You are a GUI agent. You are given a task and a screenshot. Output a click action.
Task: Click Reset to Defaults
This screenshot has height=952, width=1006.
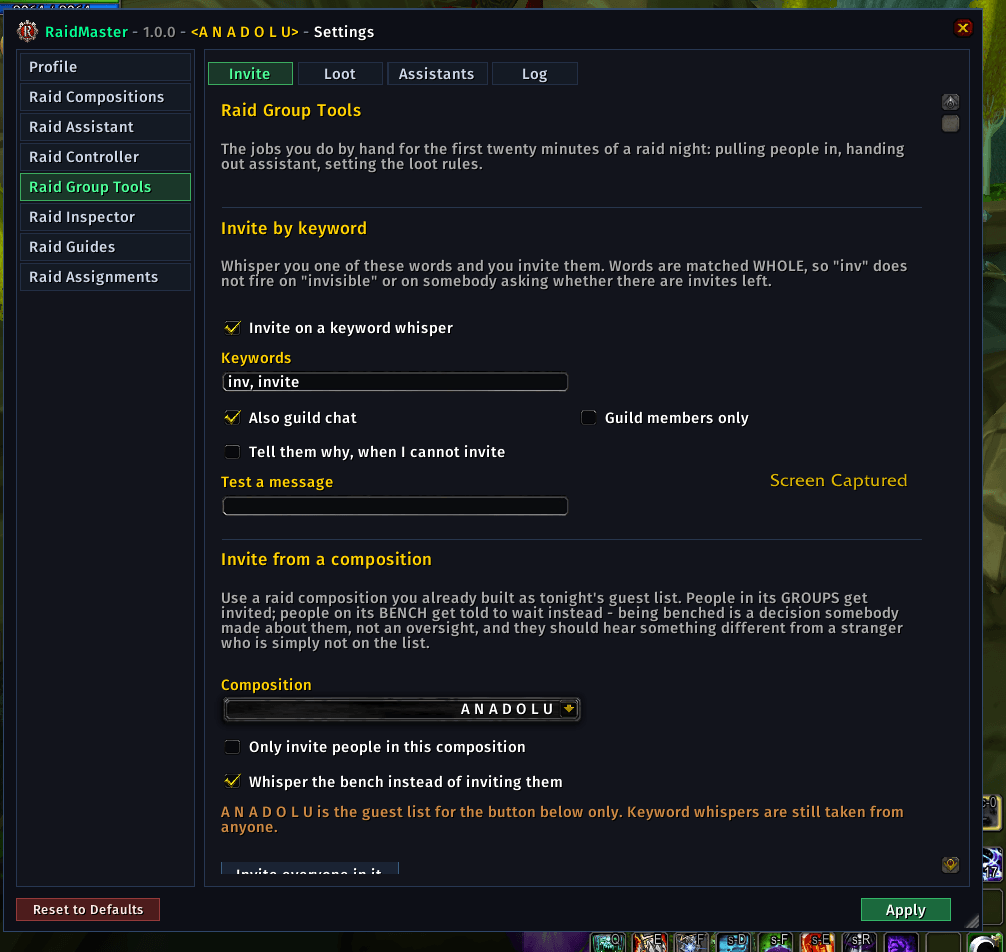coord(88,910)
